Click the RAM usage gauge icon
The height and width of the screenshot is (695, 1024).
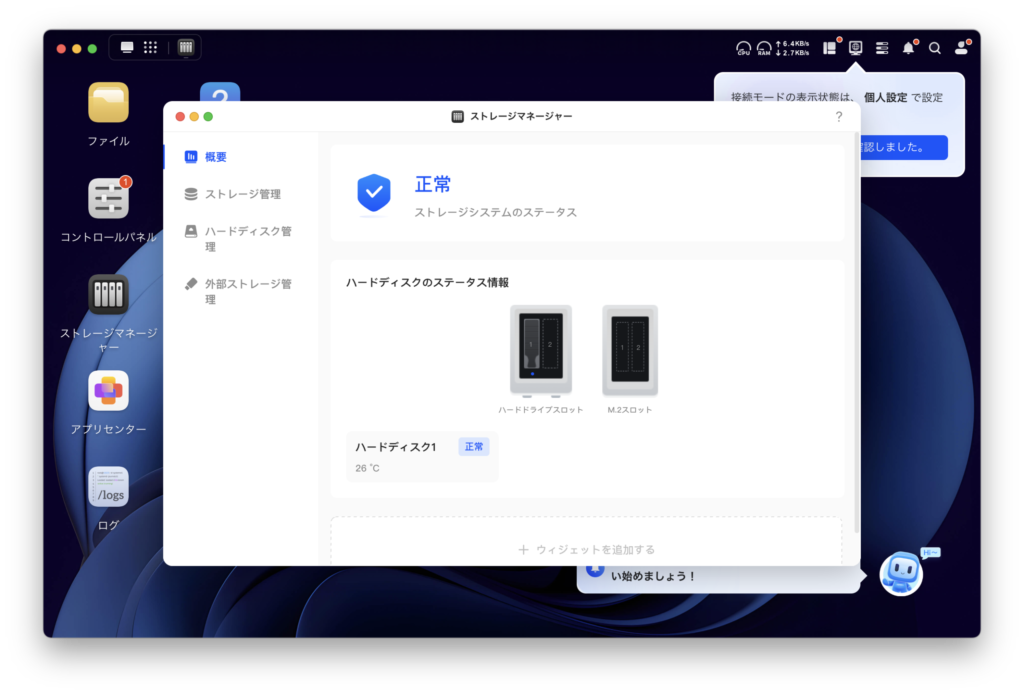[x=764, y=48]
